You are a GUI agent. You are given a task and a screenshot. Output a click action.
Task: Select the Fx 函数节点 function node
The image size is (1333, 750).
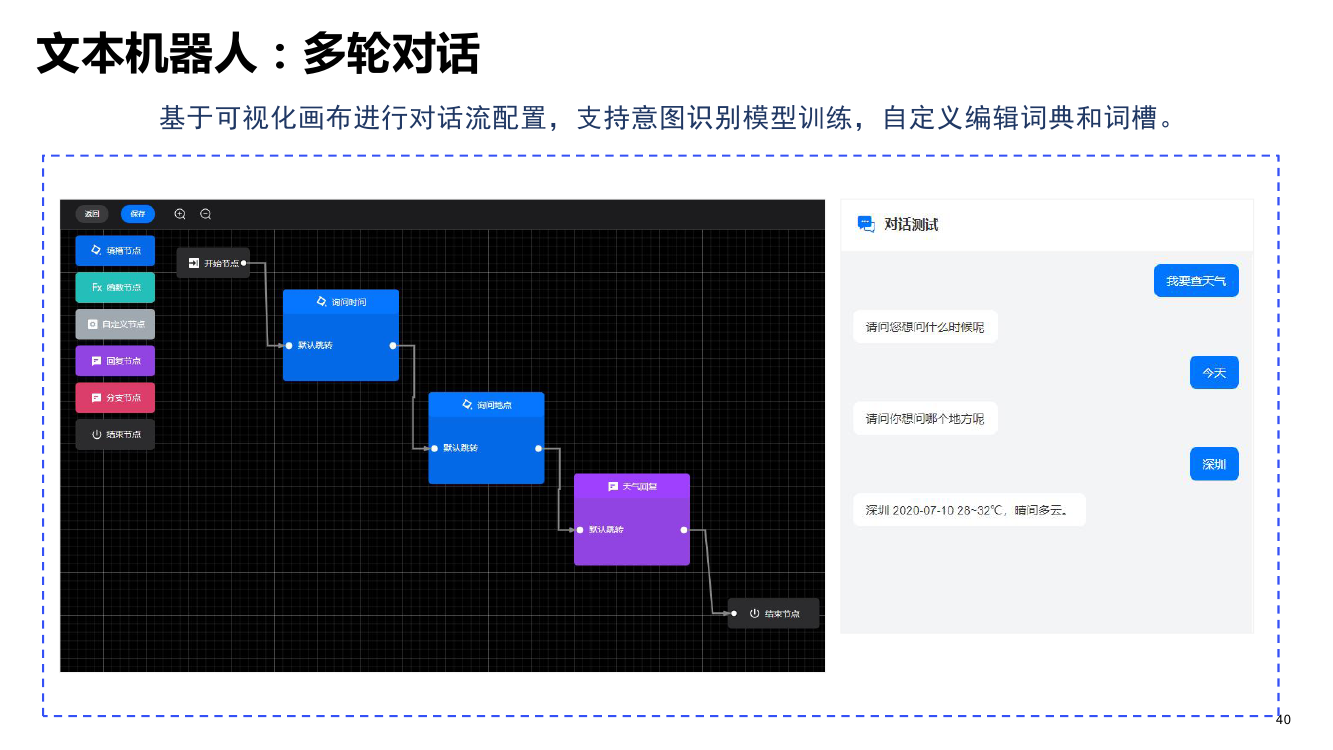(x=115, y=287)
